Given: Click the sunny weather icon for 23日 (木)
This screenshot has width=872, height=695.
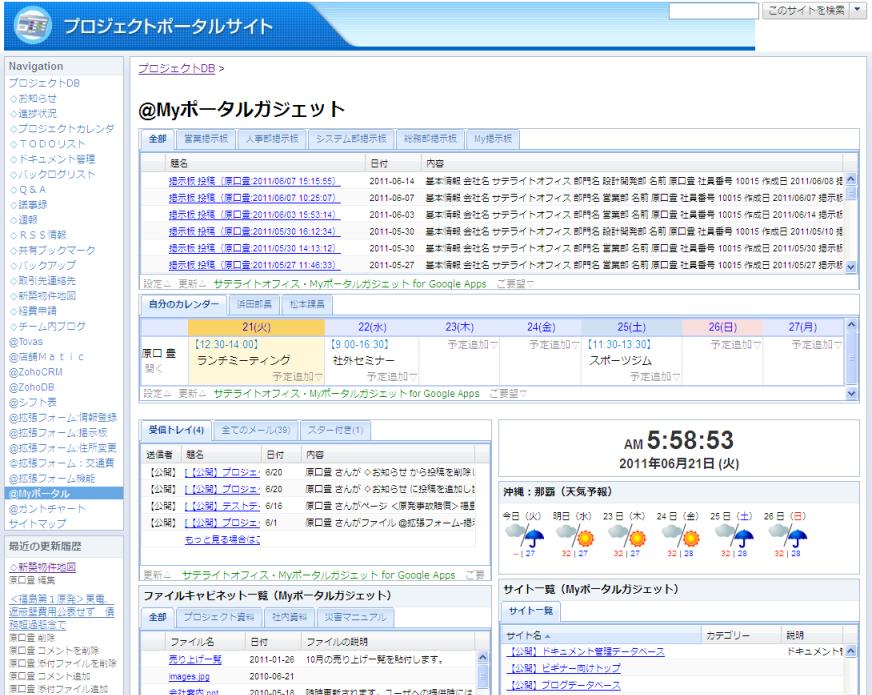Looking at the screenshot, I should click(631, 538).
